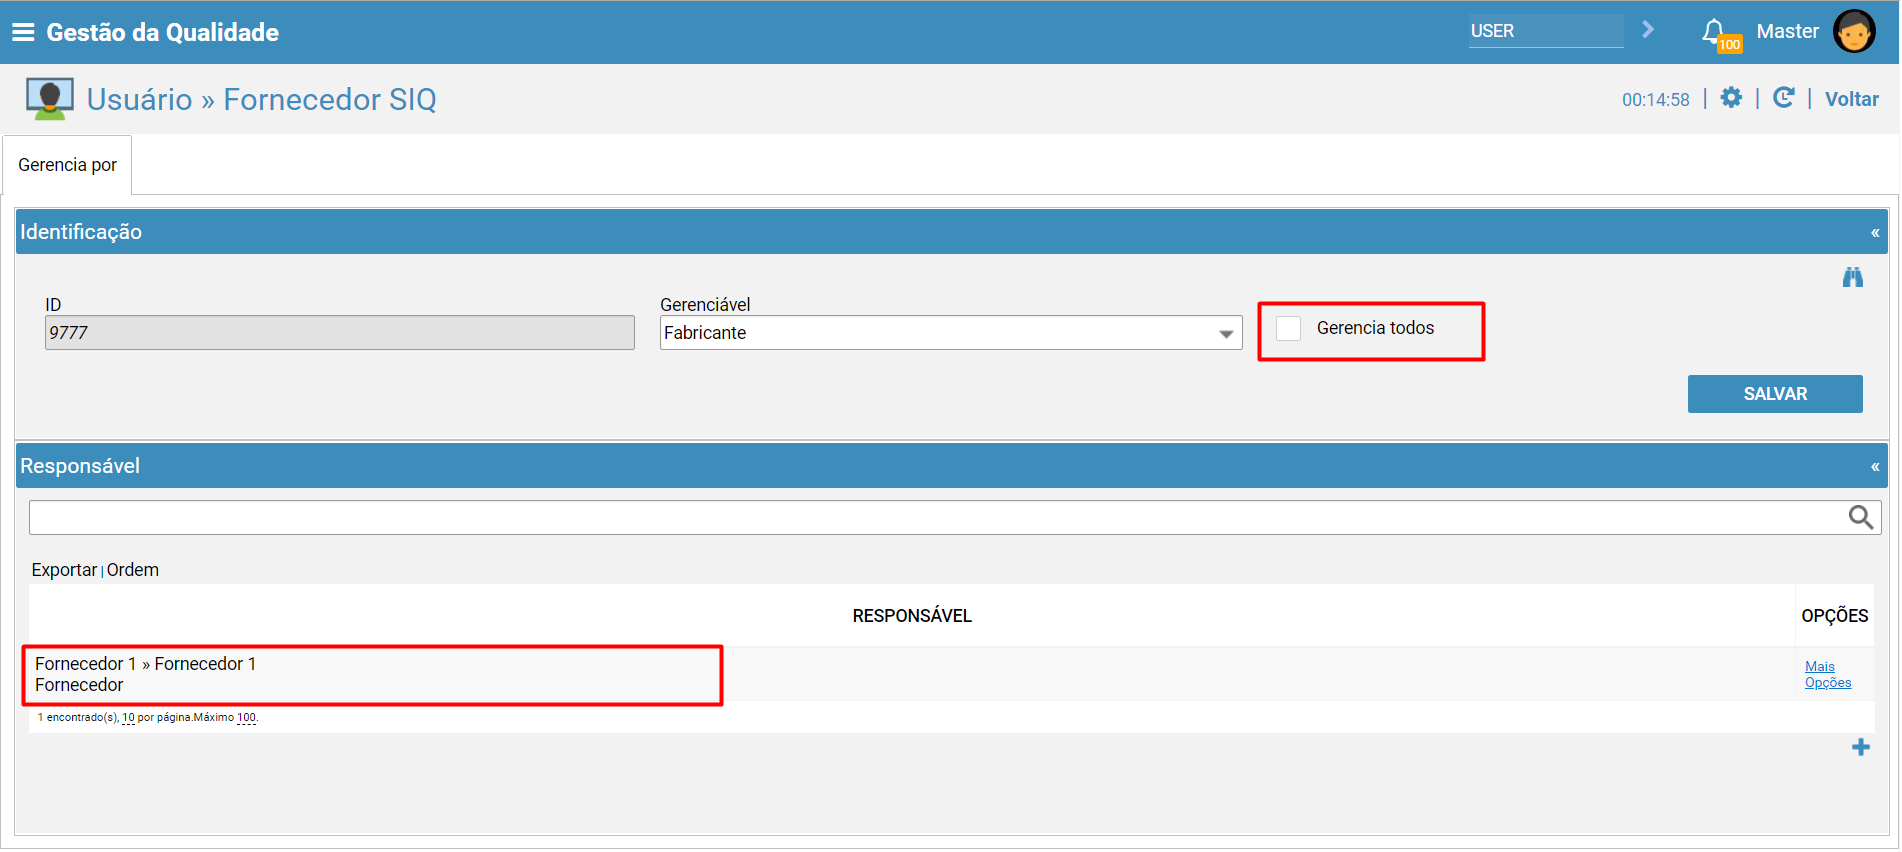Collapse the Responsável panel
1902x852 pixels.
point(1875,466)
